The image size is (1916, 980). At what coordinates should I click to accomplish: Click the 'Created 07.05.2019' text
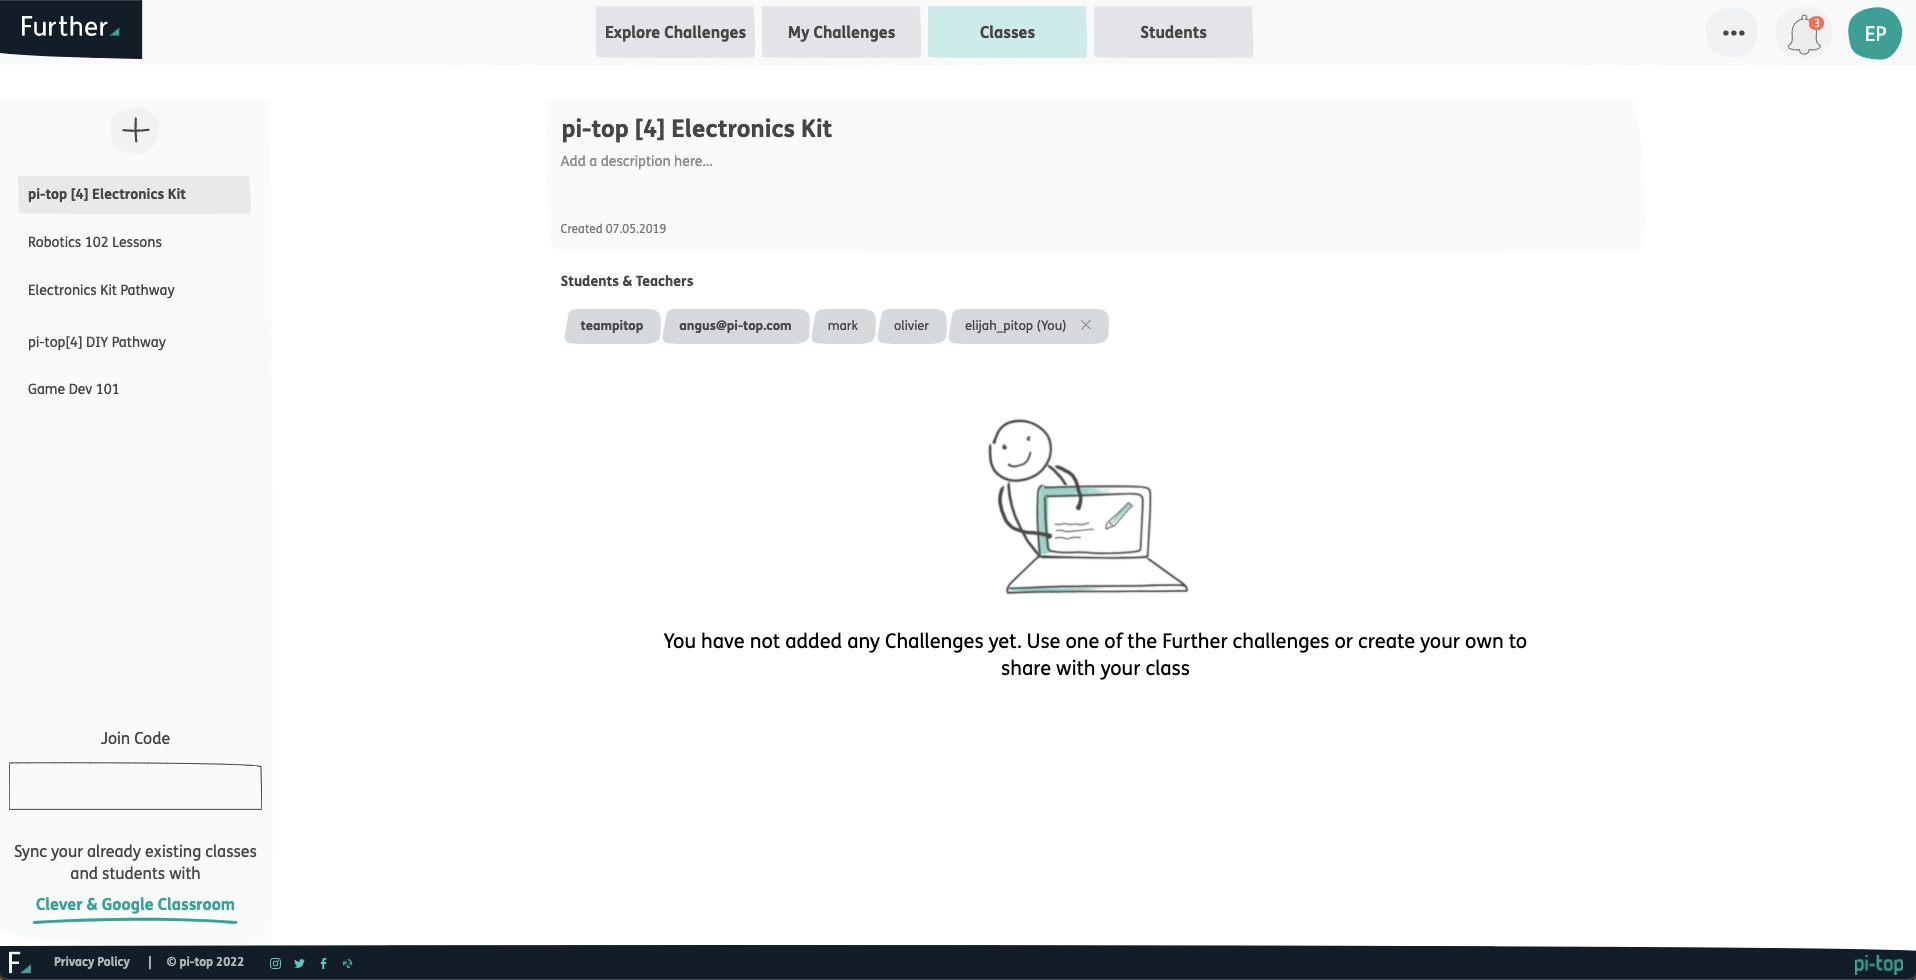click(x=613, y=229)
